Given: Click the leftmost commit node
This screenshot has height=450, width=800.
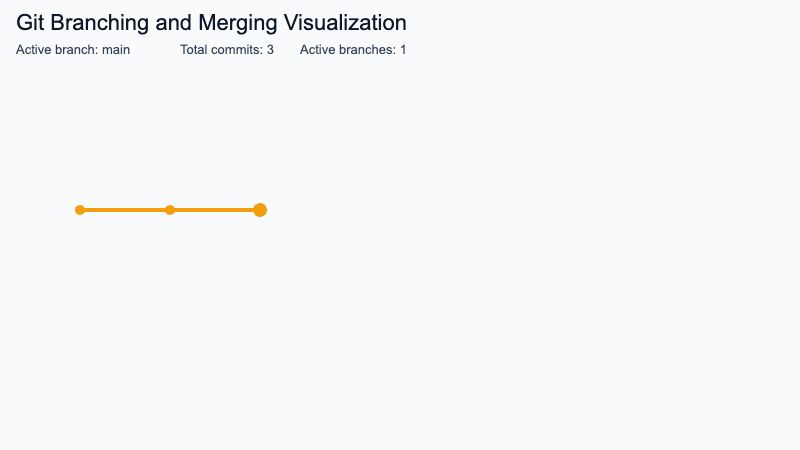Looking at the screenshot, I should coord(80,210).
